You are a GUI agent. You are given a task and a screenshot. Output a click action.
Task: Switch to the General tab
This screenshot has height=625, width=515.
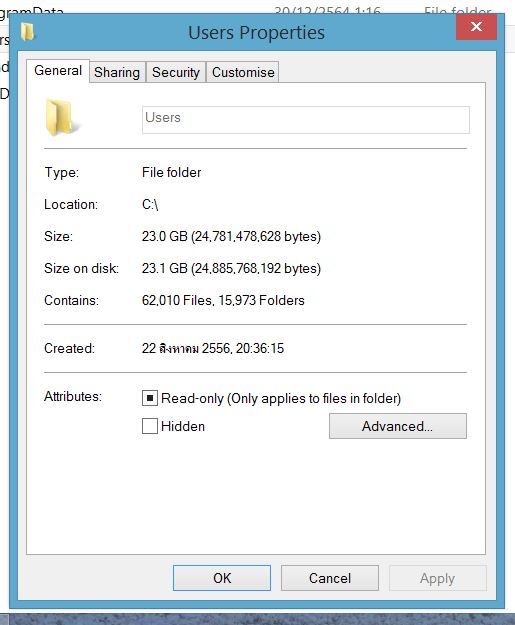click(58, 71)
